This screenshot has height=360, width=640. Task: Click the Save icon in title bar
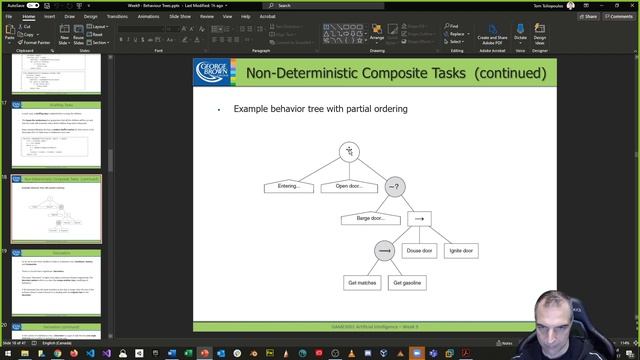point(47,6)
